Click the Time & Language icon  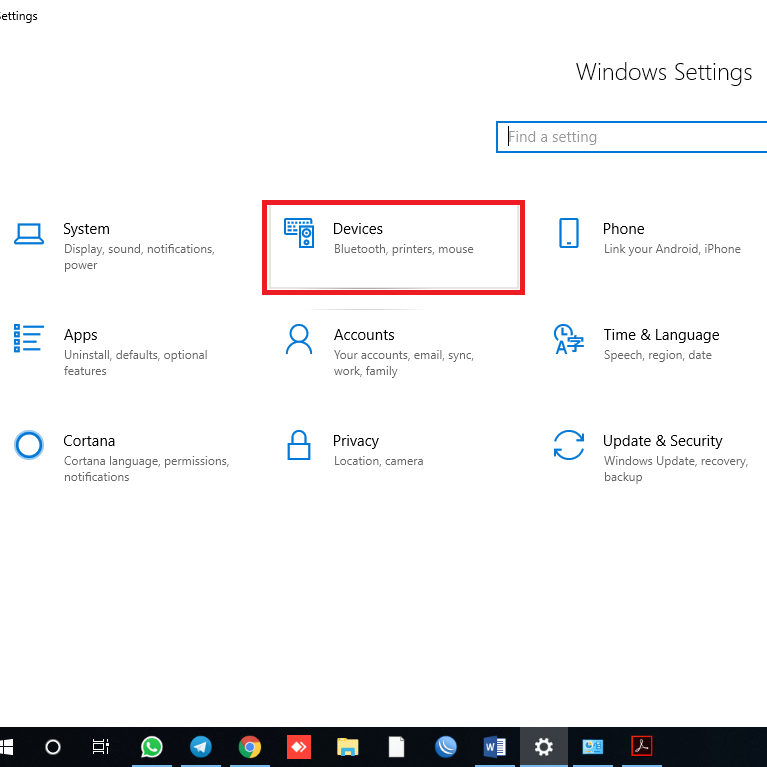pyautogui.click(x=568, y=339)
